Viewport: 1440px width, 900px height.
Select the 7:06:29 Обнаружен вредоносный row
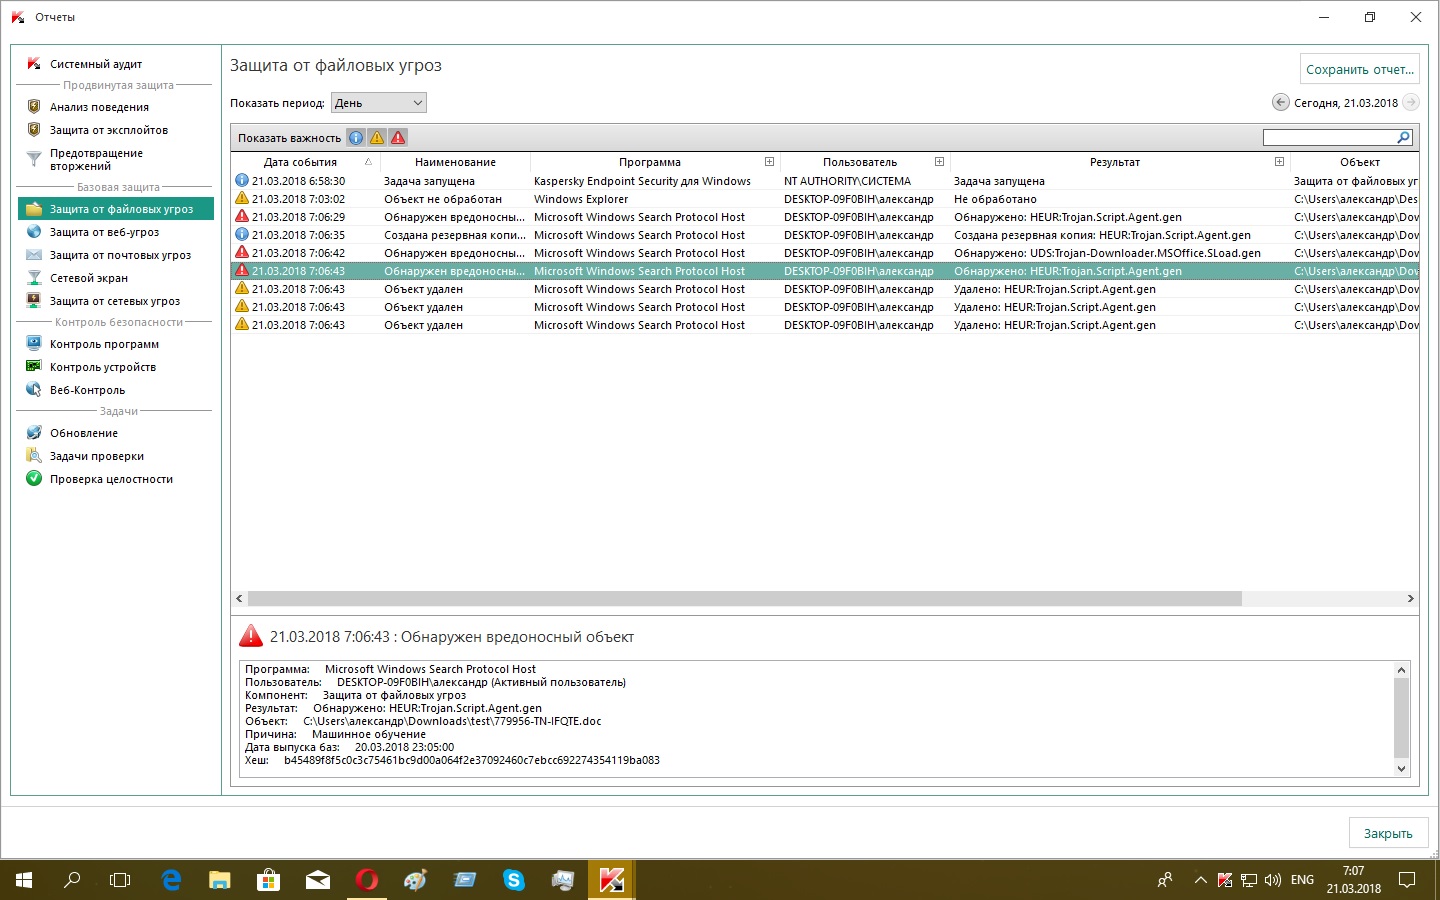826,217
